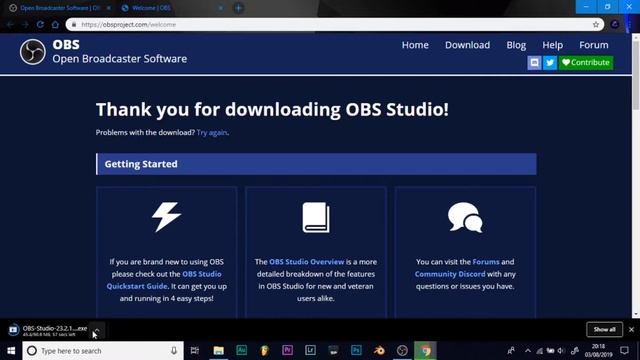The image size is (640, 360).
Task: Open the Forum navigation item
Action: click(593, 45)
